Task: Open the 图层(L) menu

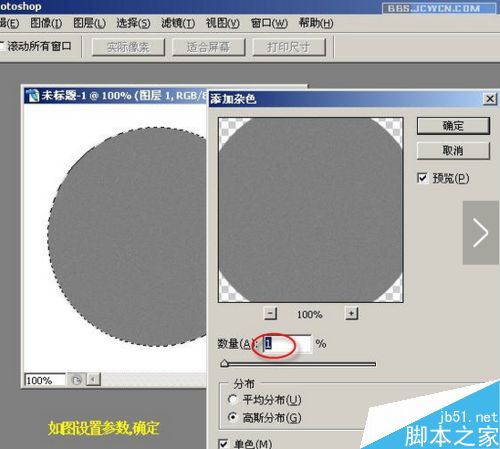Action: click(89, 23)
